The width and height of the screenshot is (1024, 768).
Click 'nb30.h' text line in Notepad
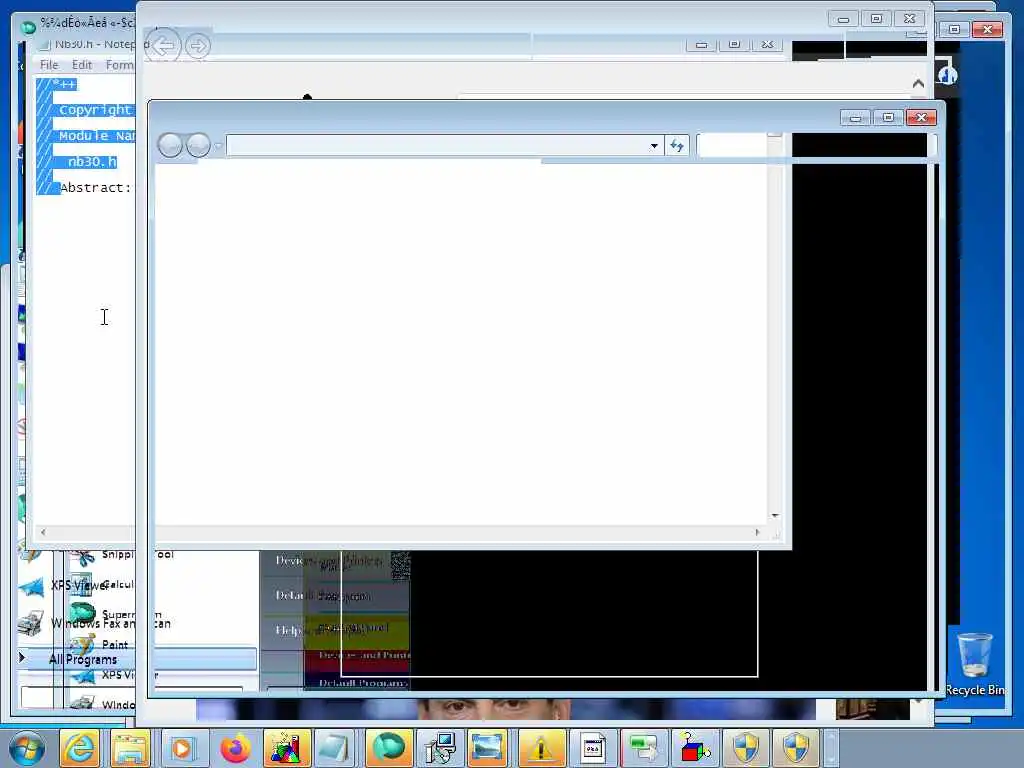(92, 161)
